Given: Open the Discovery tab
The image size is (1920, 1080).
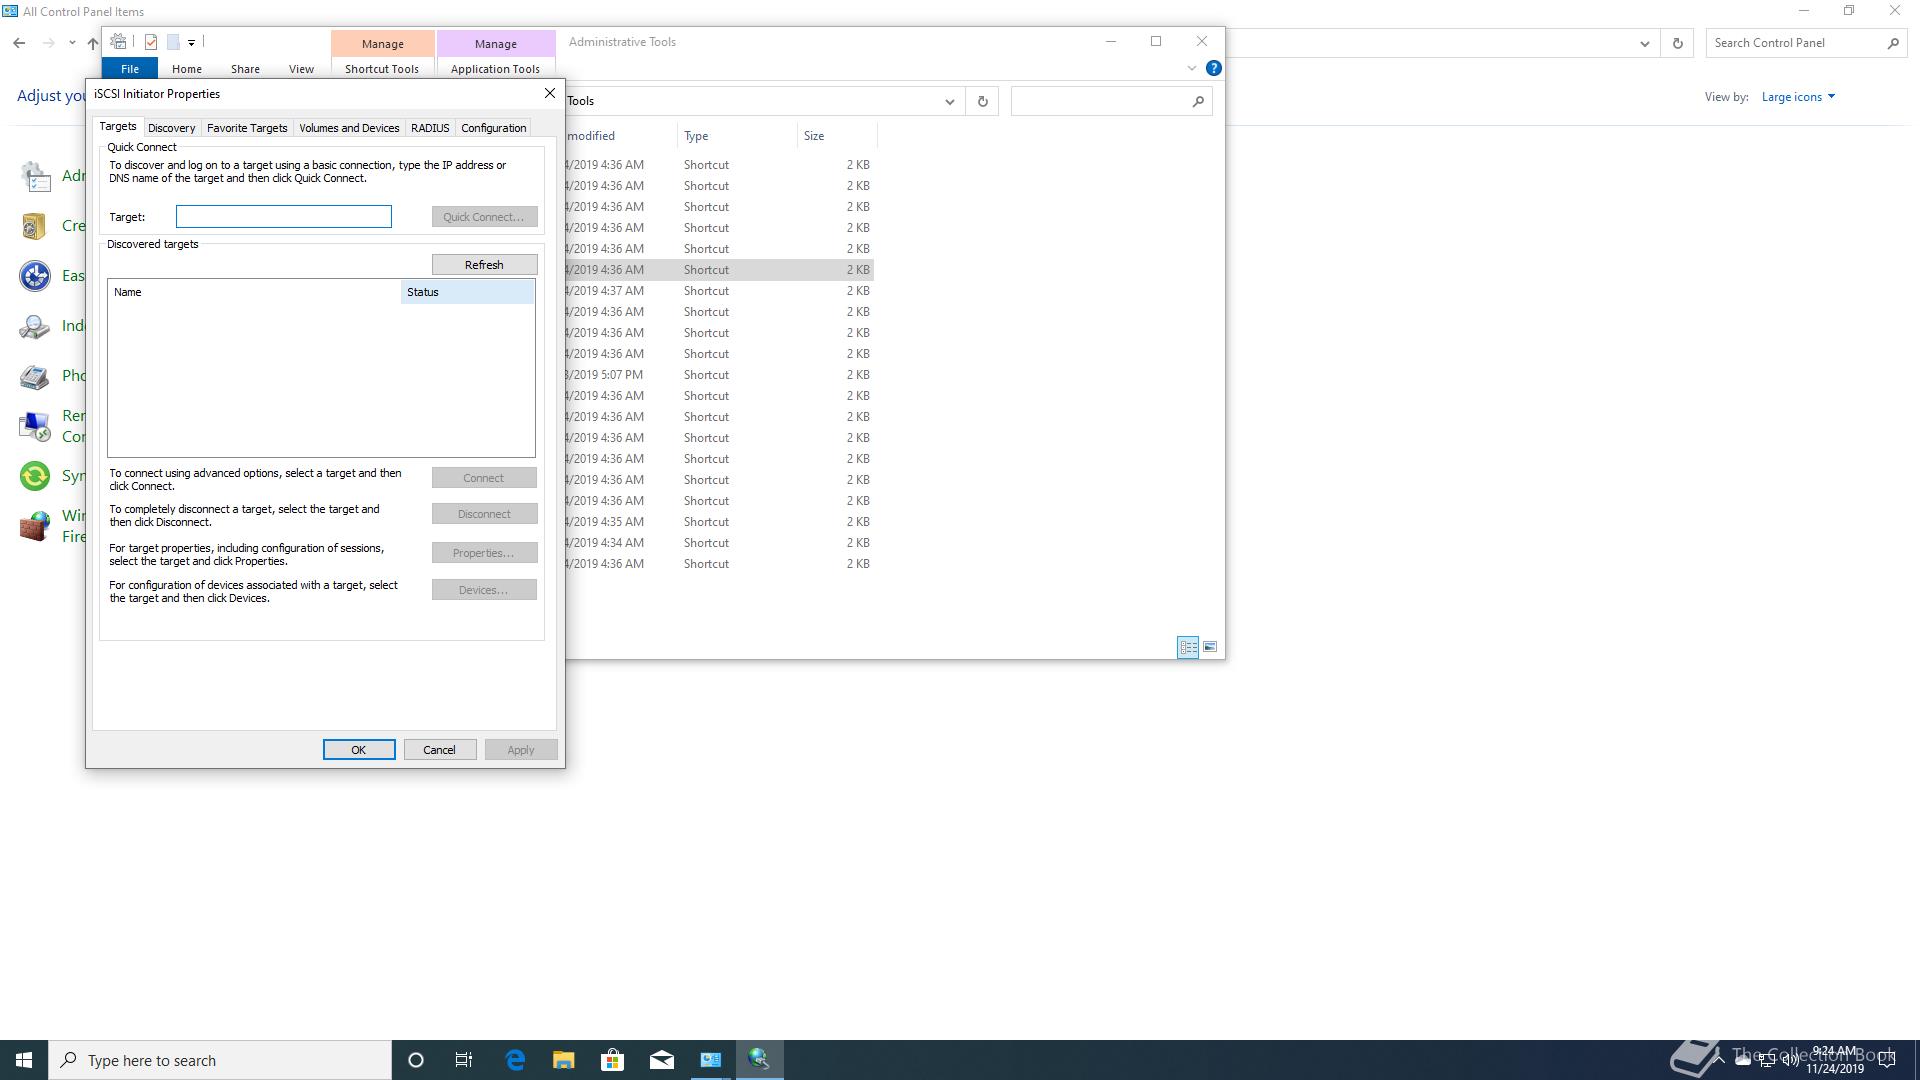Looking at the screenshot, I should coord(171,128).
